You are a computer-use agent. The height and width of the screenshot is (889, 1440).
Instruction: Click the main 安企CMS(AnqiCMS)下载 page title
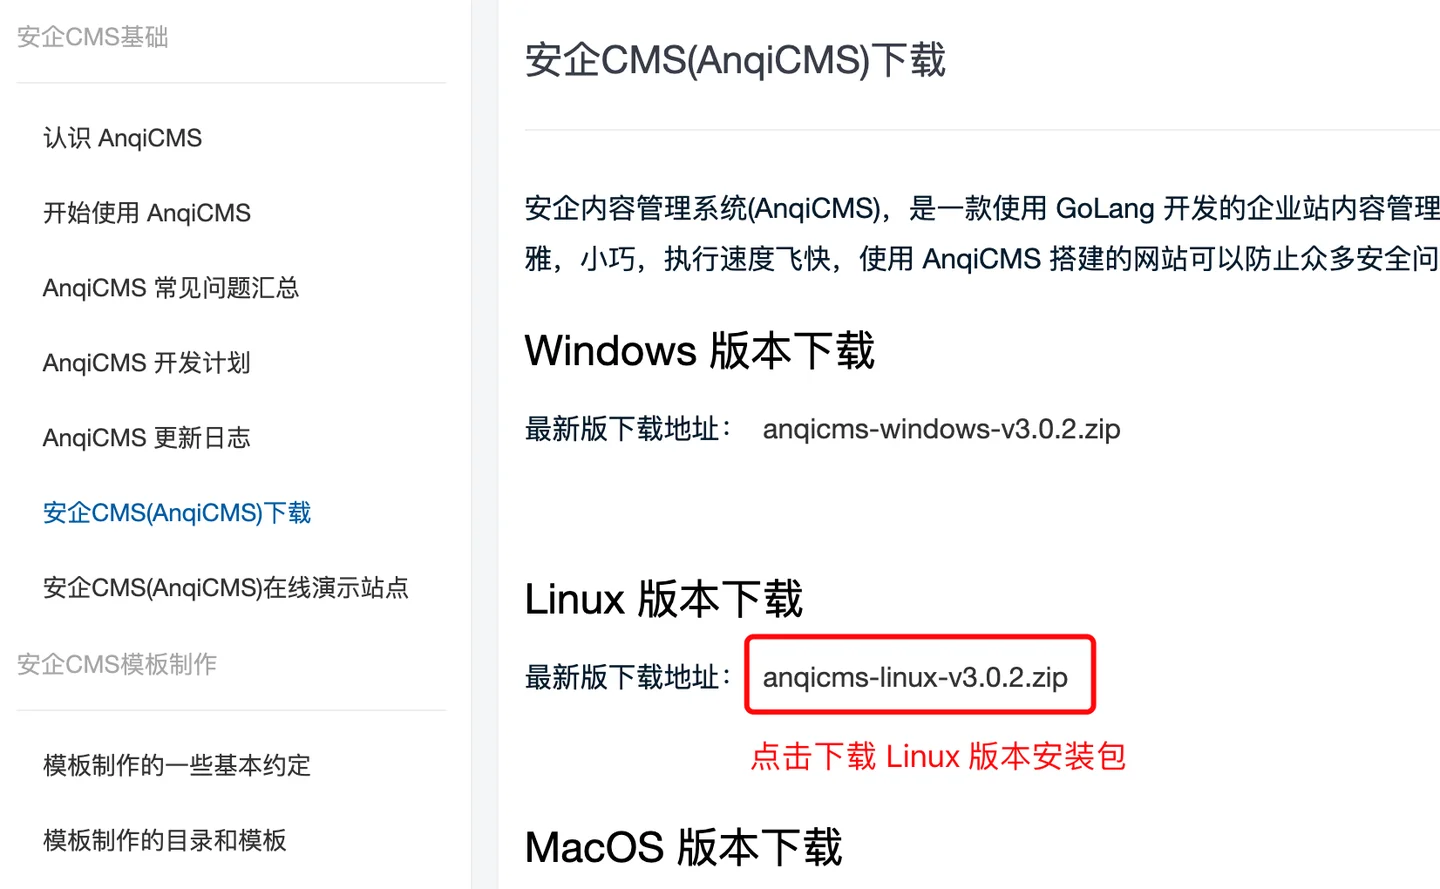coord(735,60)
